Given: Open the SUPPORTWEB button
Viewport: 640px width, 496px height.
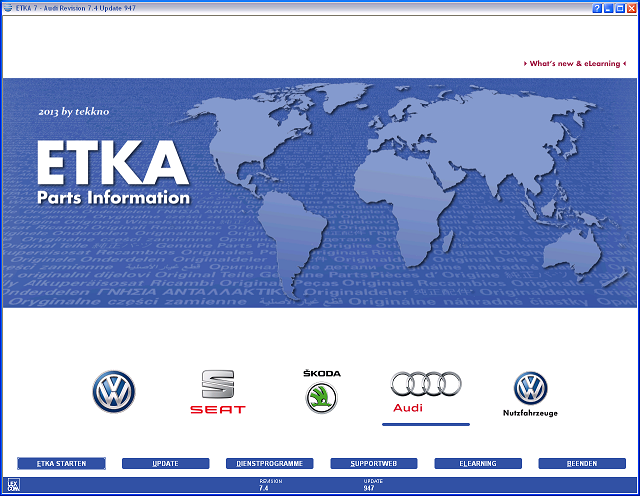Looking at the screenshot, I should pyautogui.click(x=374, y=463).
